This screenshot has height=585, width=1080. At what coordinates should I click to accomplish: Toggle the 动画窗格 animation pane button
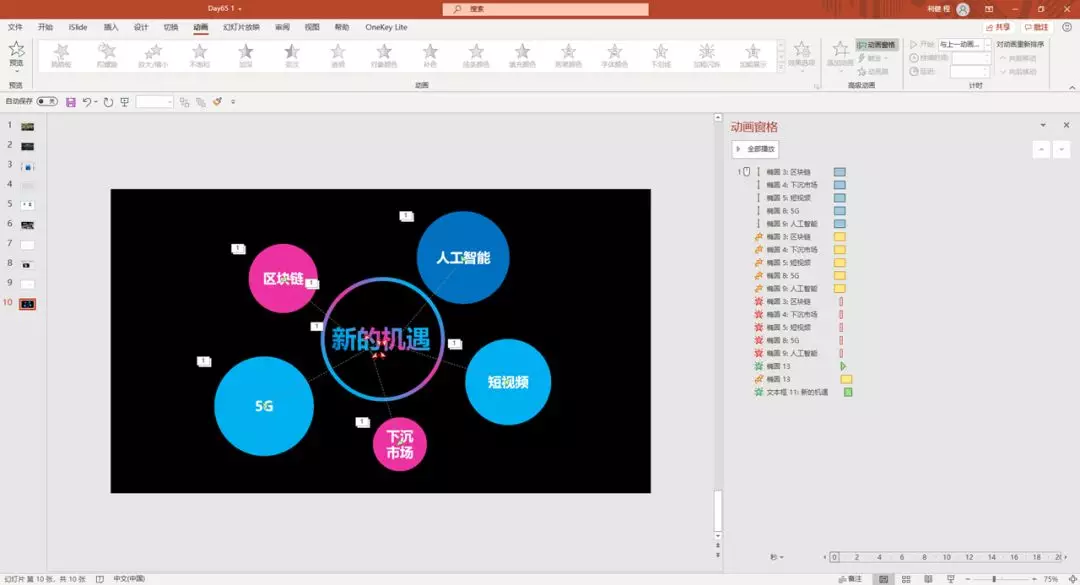coord(876,45)
